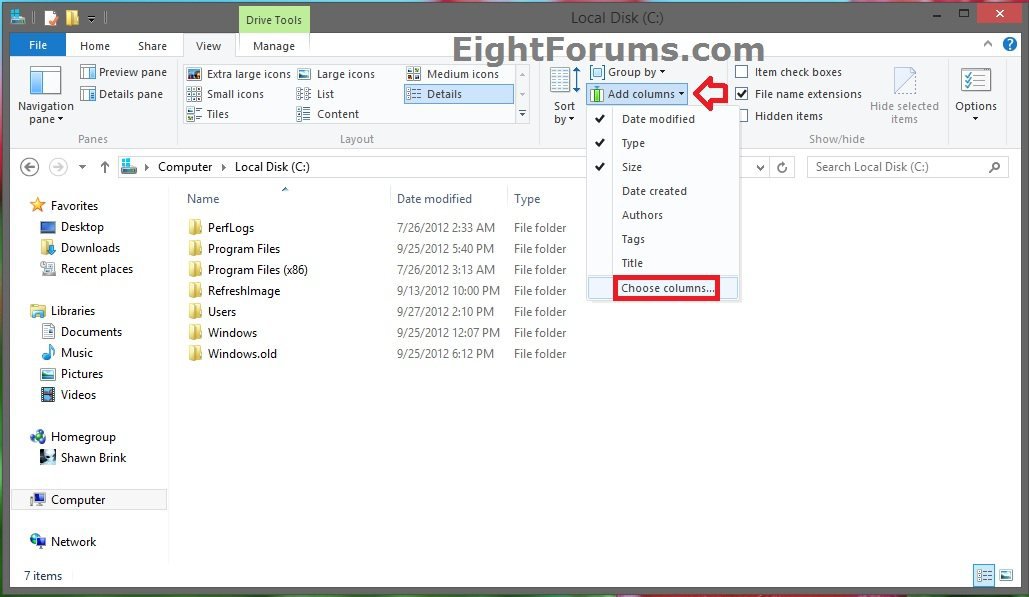Click the Preview pane icon
Screen dimensions: 1029x597
click(x=88, y=72)
